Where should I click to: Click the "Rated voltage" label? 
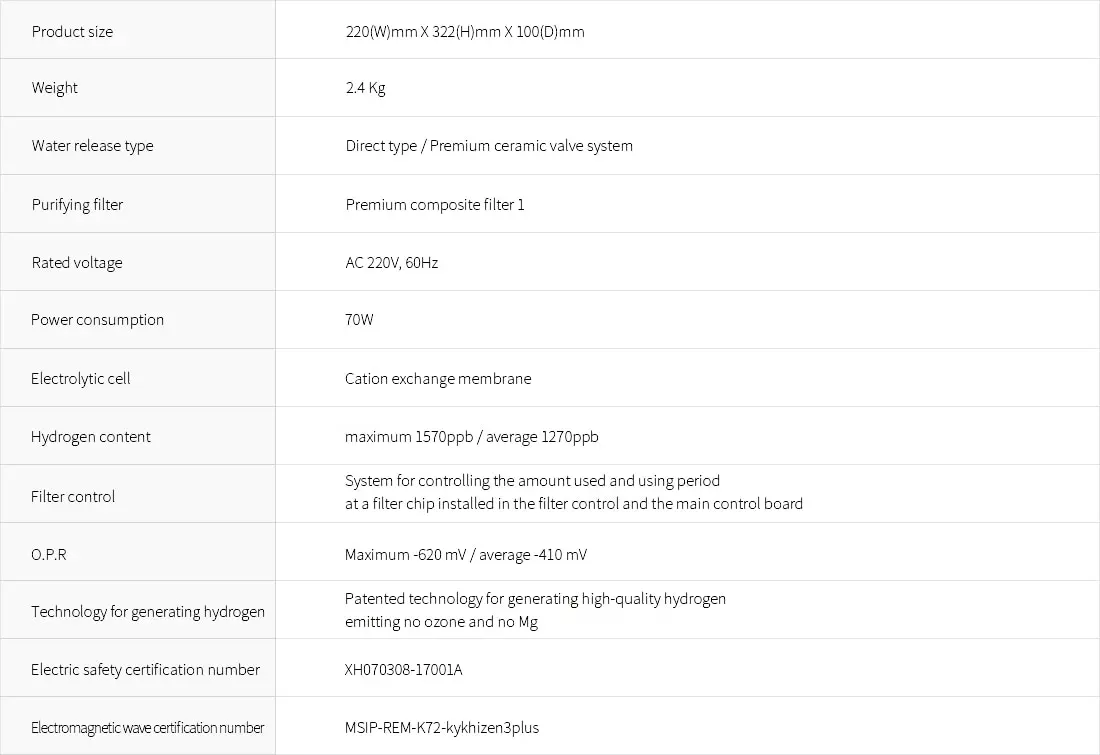[77, 263]
